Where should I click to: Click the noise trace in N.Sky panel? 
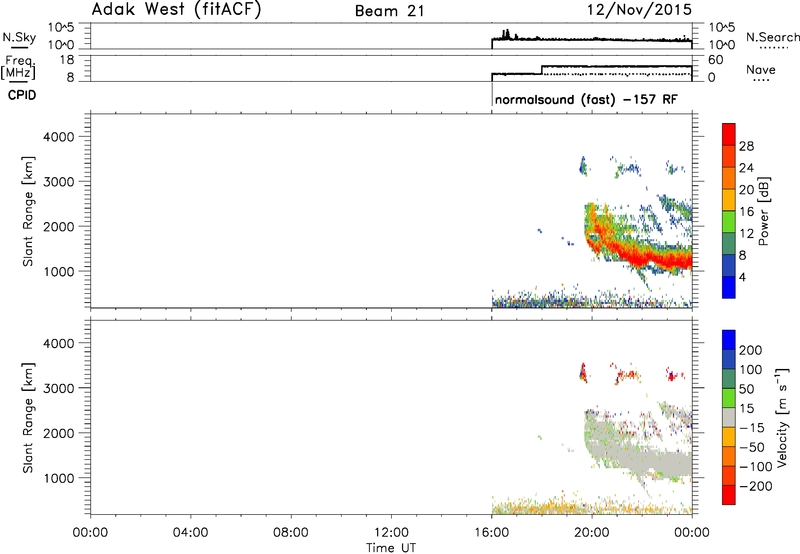pos(592,39)
